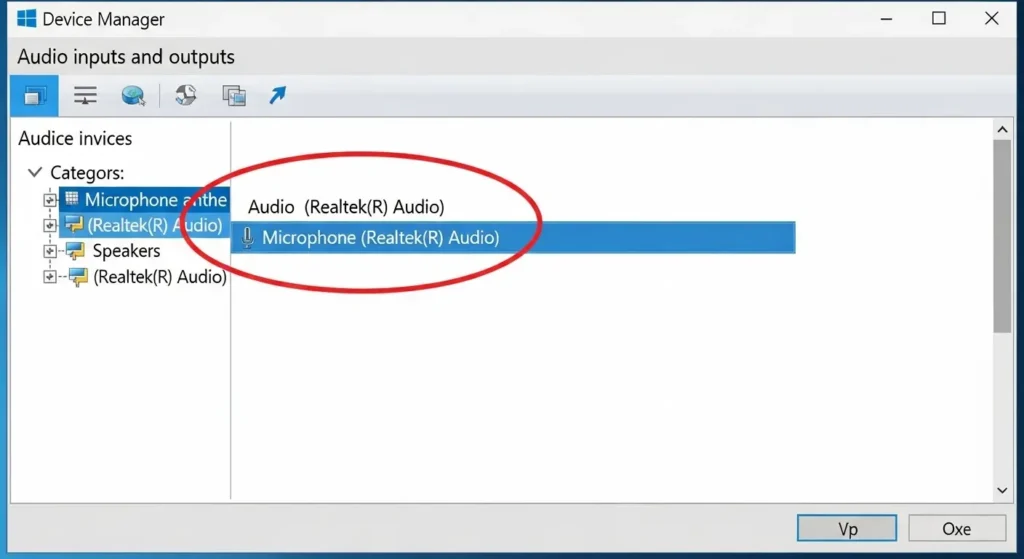The width and height of the screenshot is (1024, 559).
Task: Select the Speakers tree item
Action: (x=126, y=251)
